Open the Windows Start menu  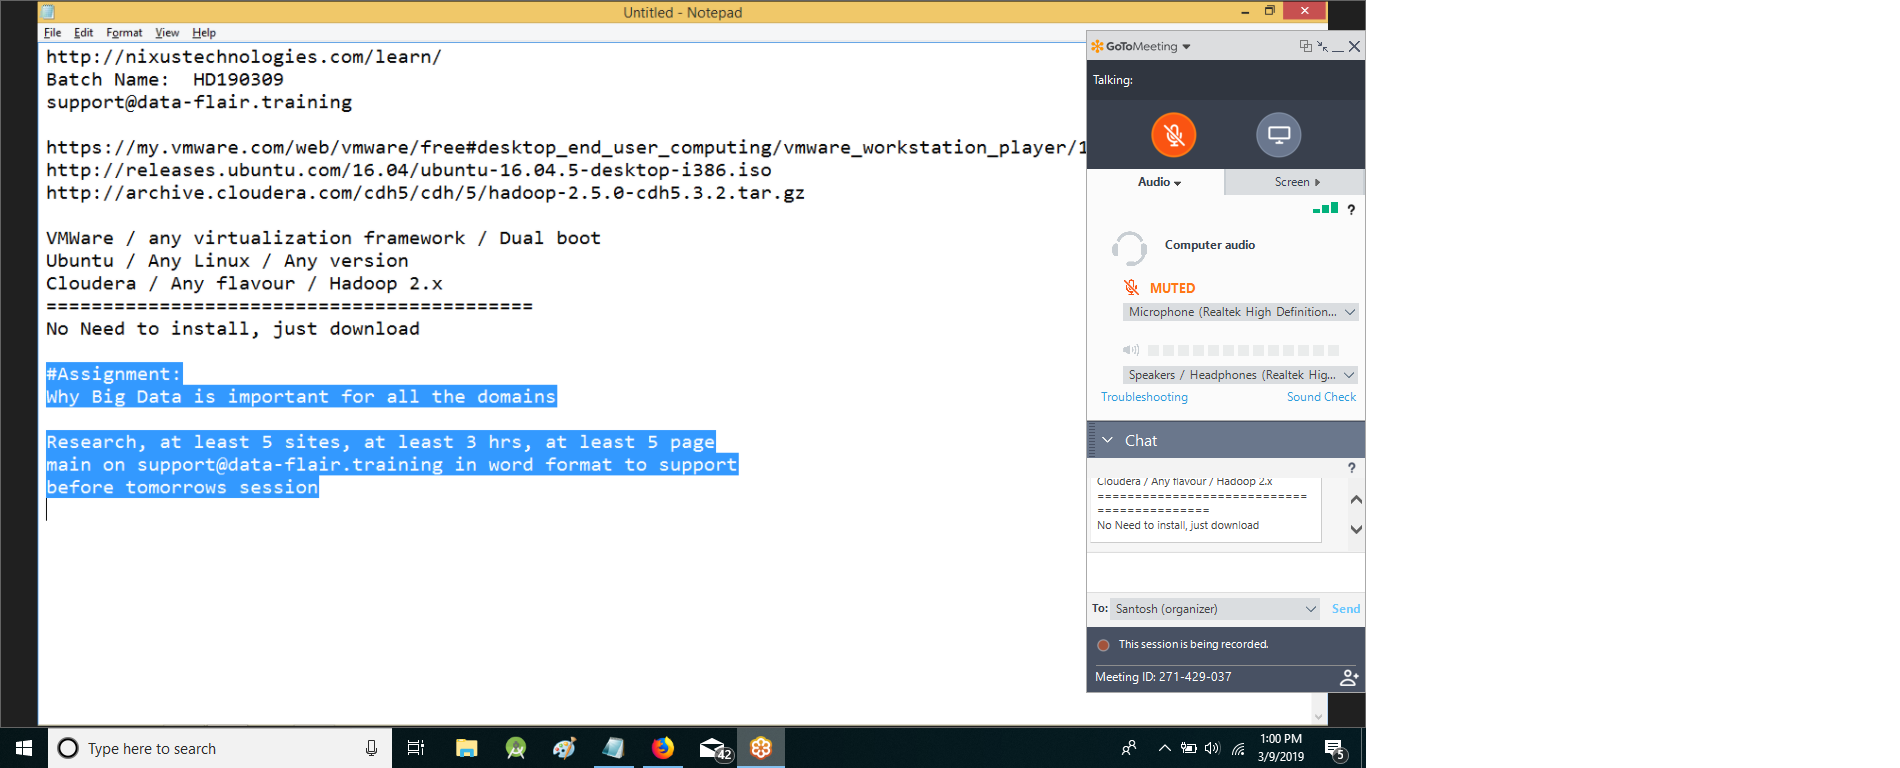pyautogui.click(x=24, y=748)
